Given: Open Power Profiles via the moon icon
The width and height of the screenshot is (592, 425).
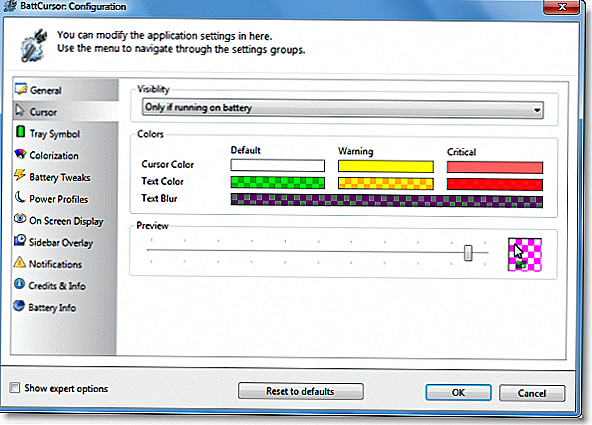Looking at the screenshot, I should [20, 197].
